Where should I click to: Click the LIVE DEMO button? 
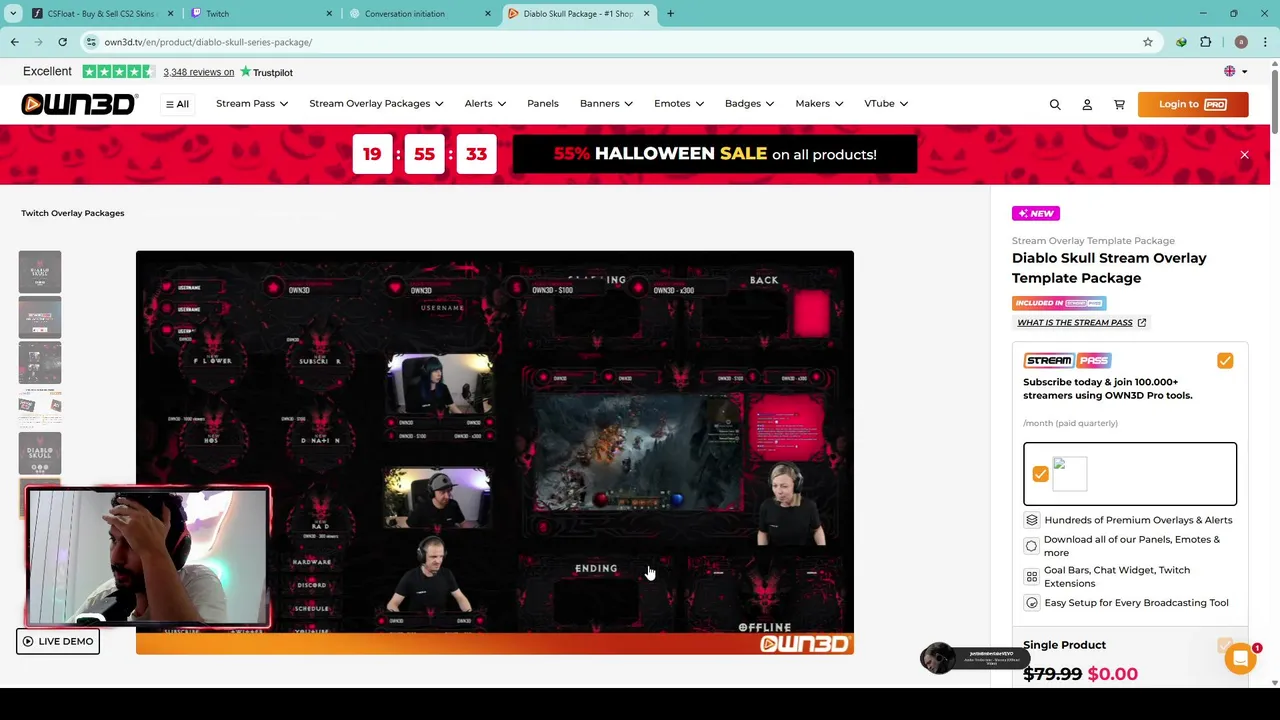58,642
